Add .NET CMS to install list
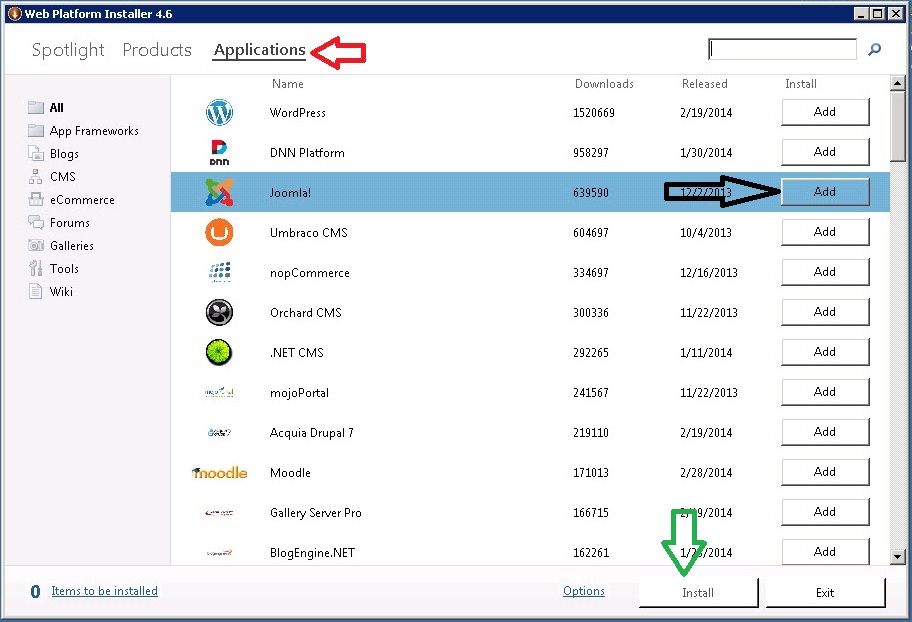The width and height of the screenshot is (912, 622). pyautogui.click(x=825, y=352)
